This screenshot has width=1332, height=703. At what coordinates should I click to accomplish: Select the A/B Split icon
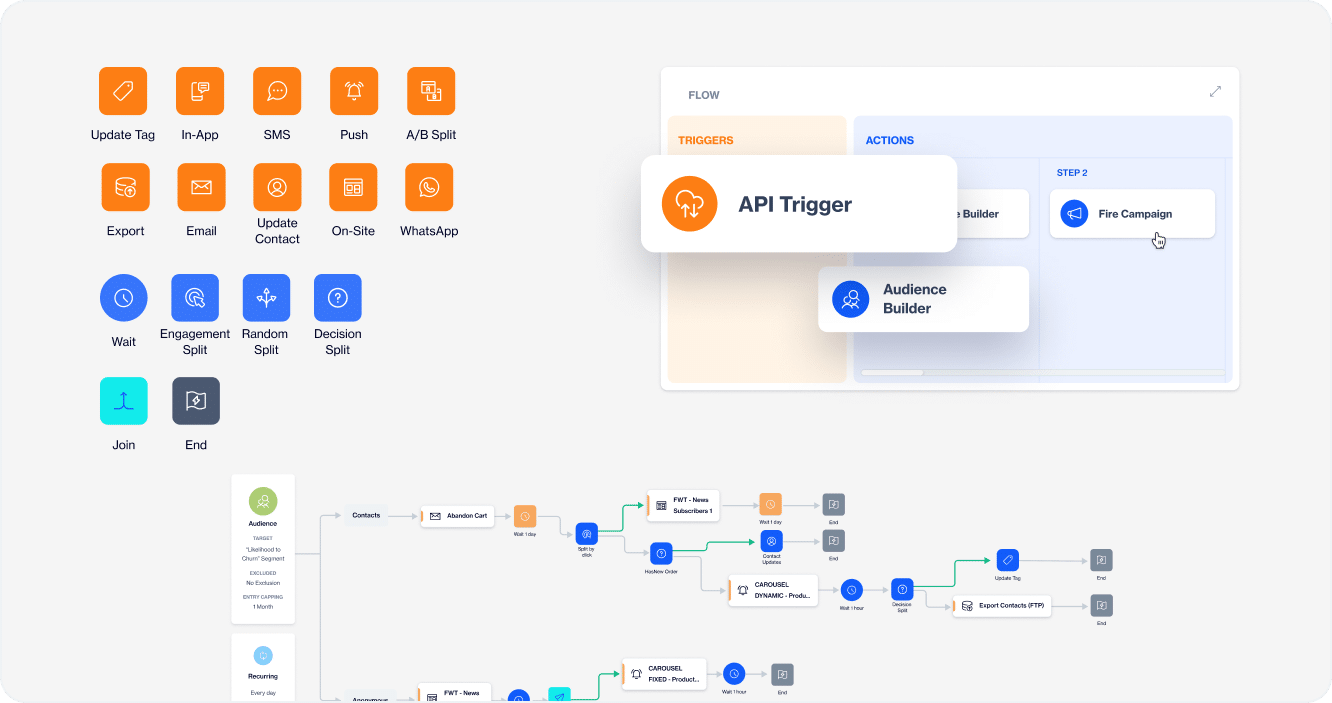tap(431, 90)
